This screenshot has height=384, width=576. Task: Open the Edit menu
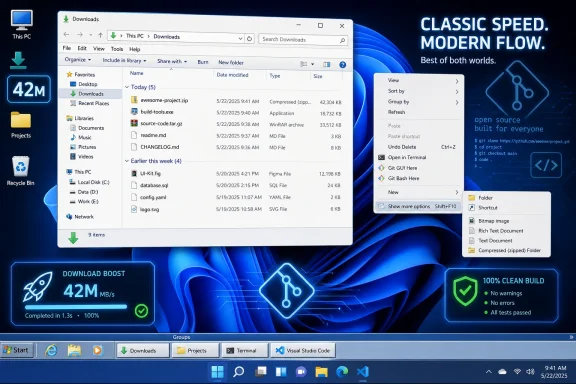[82, 49]
